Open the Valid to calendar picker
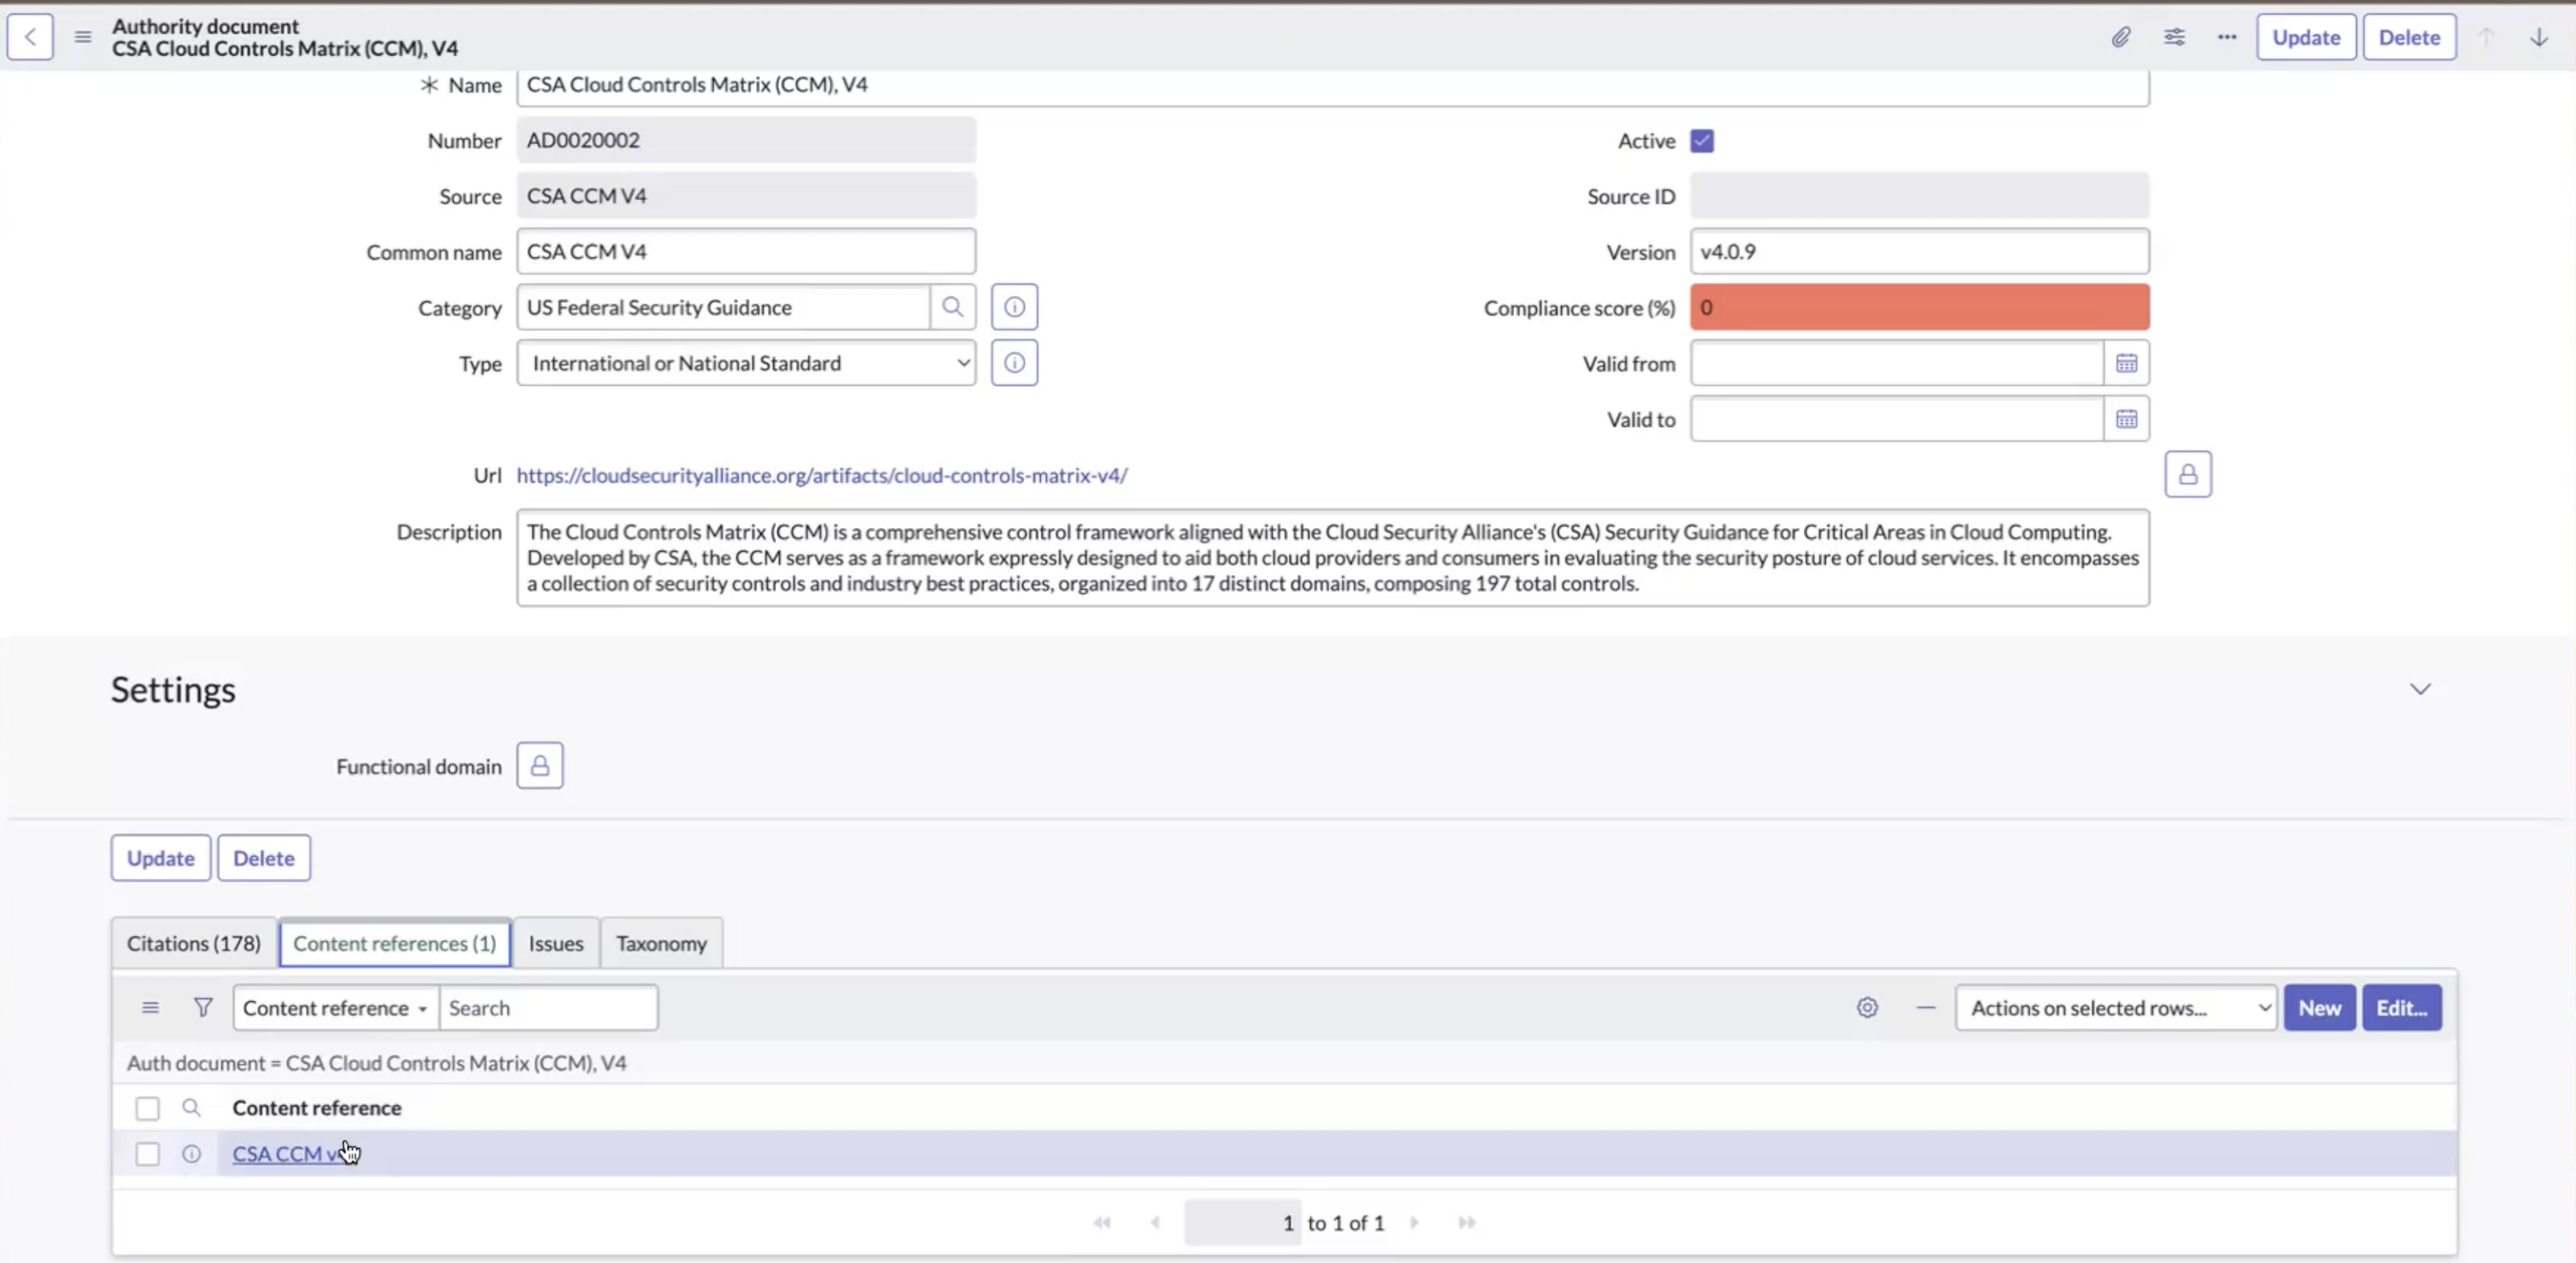The height and width of the screenshot is (1263, 2576). 2126,419
